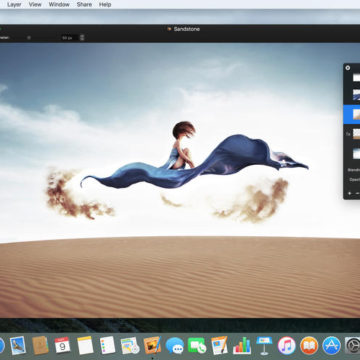Screen dimensions: 360x360
Task: Close the Layers palette
Action: click(348, 68)
